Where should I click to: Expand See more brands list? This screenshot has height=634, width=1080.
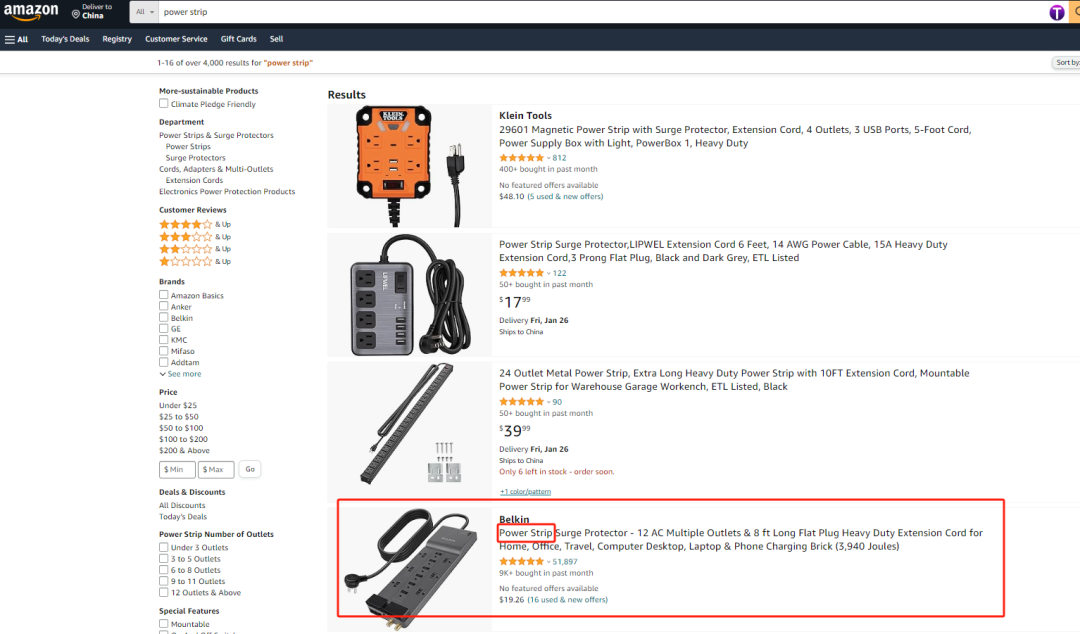[x=181, y=374]
